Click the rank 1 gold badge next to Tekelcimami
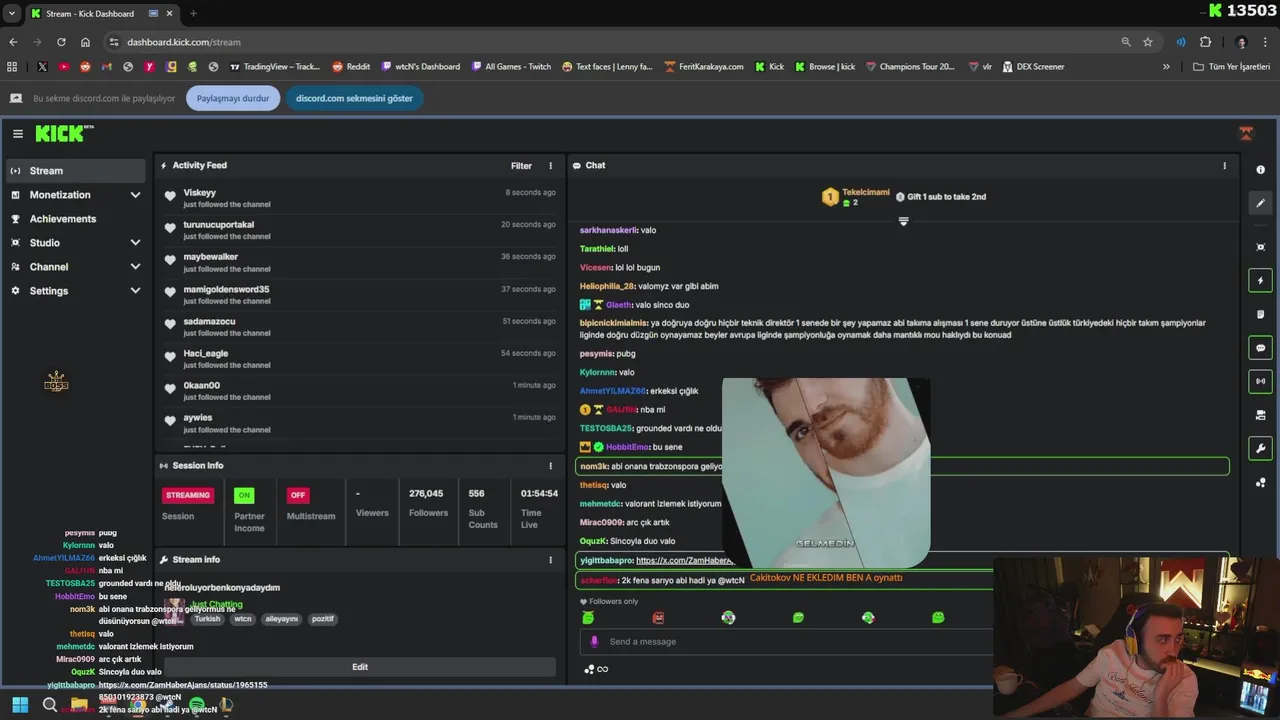1280x720 pixels. click(x=830, y=197)
